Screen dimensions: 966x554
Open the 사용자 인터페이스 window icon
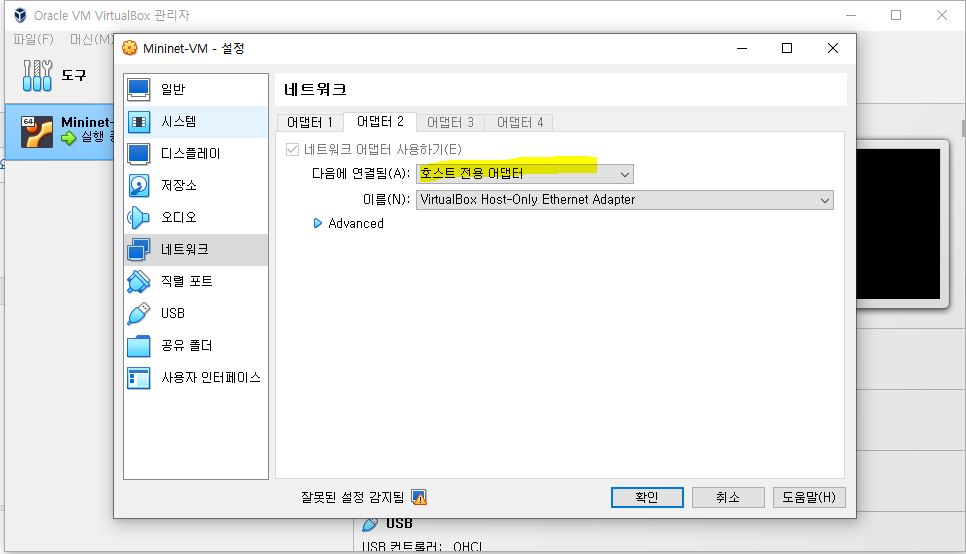click(139, 378)
